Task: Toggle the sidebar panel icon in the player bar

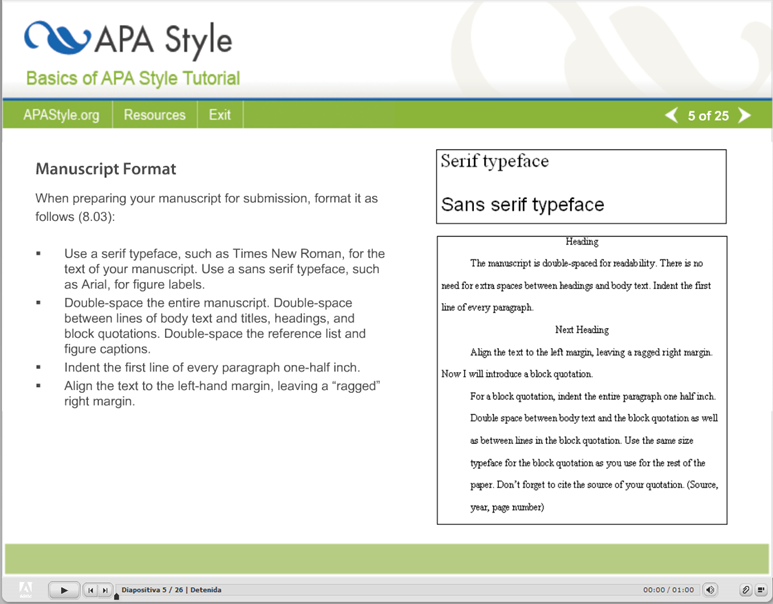Action: click(761, 590)
